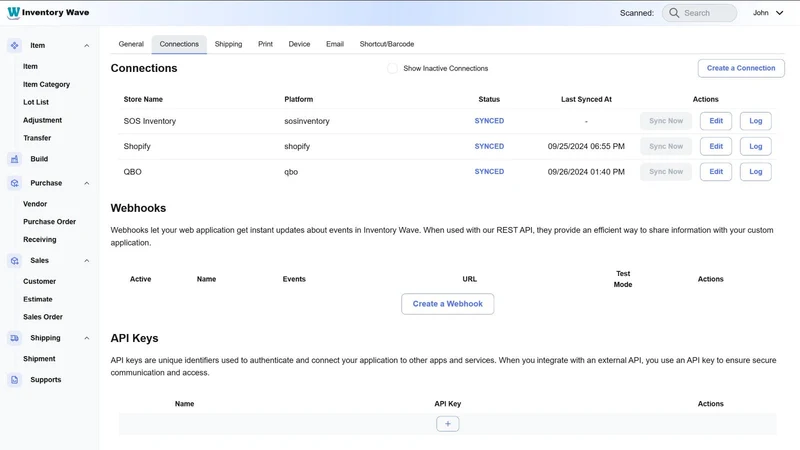The image size is (800, 450).
Task: Click Create a Webhook button
Action: click(447, 304)
